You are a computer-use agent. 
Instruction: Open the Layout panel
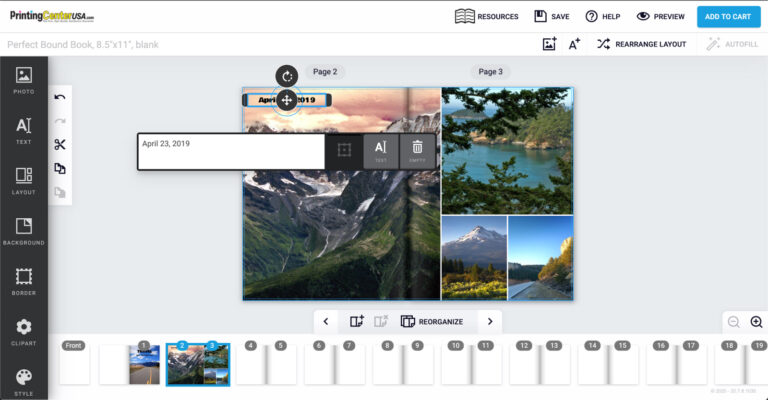(x=24, y=181)
